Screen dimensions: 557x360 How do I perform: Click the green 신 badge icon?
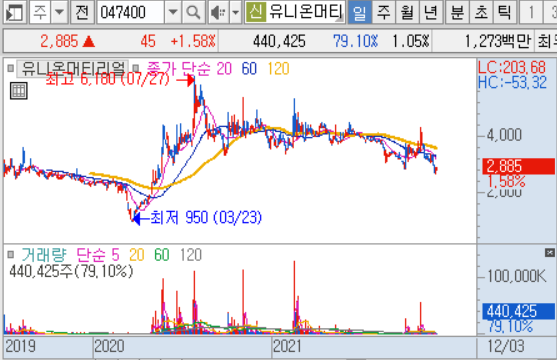[256, 12]
